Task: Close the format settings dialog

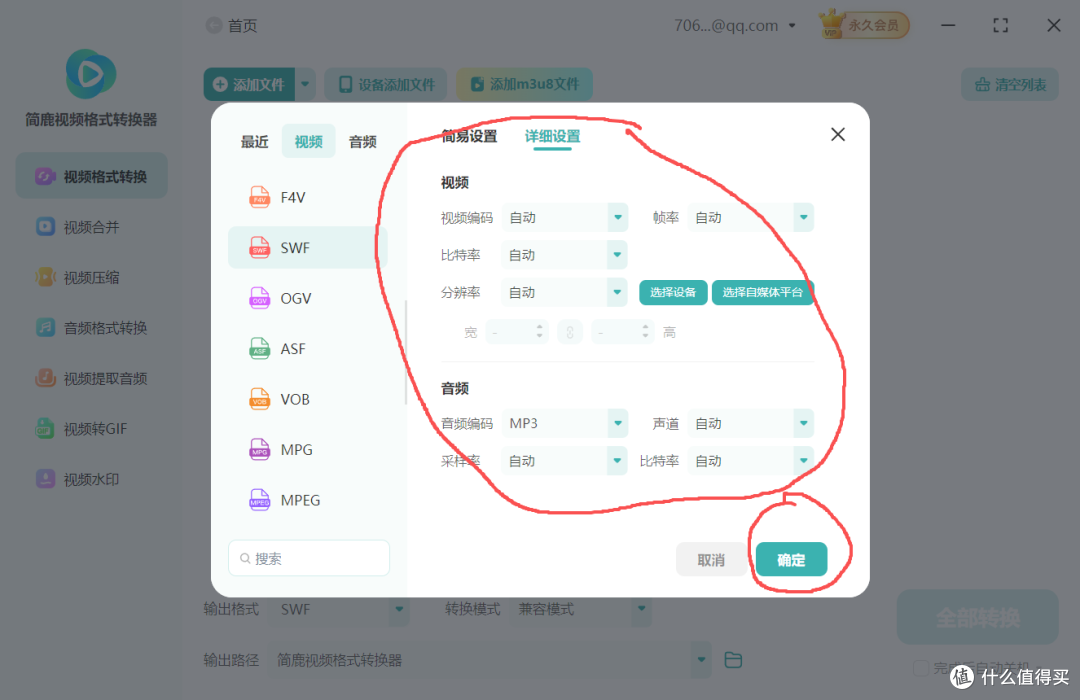Action: click(838, 134)
